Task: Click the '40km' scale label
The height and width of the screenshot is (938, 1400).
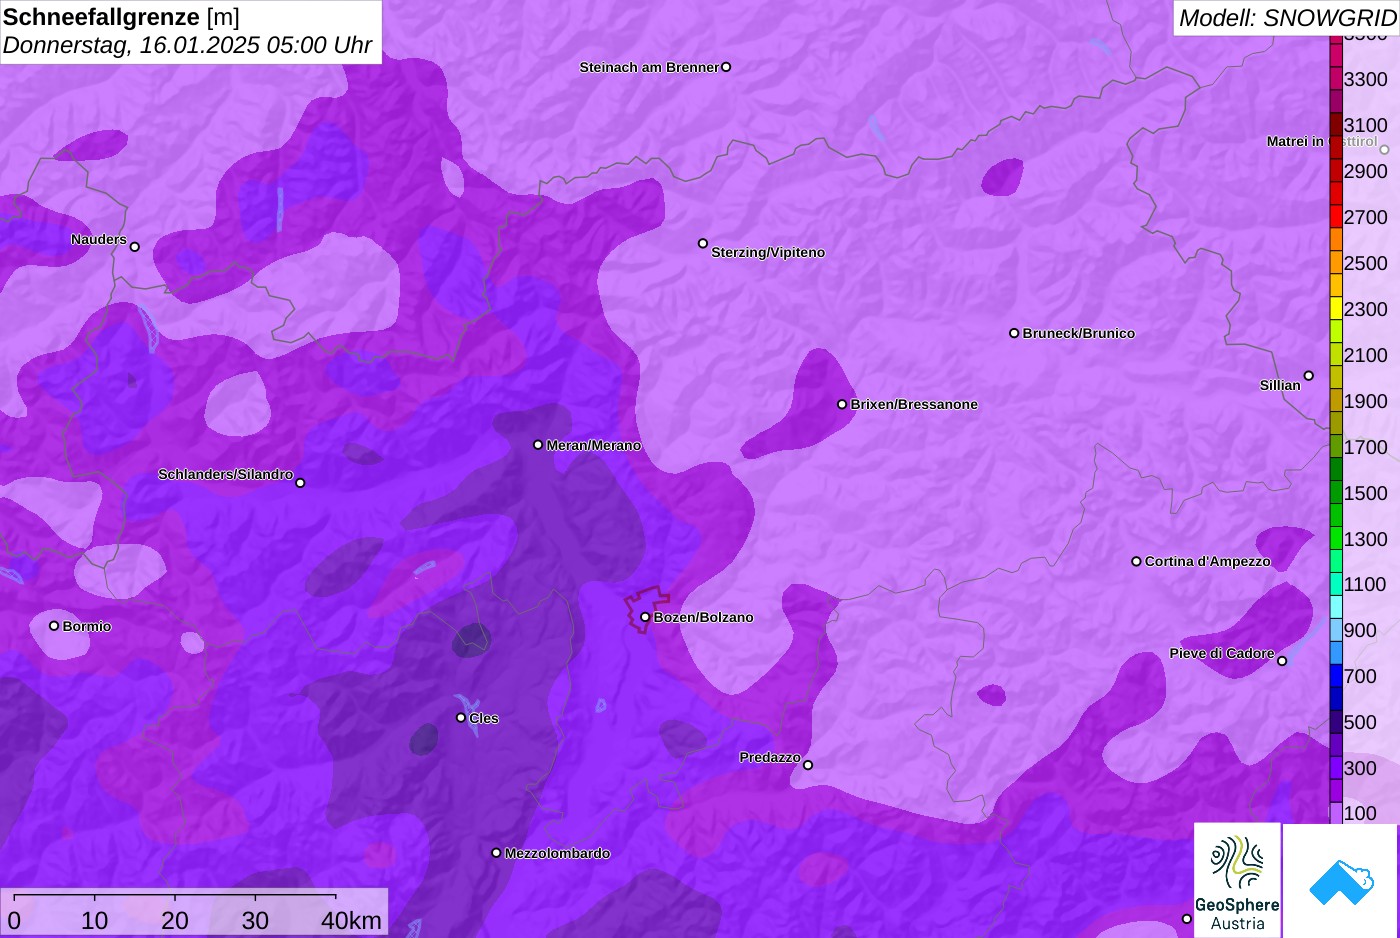Action: [351, 920]
